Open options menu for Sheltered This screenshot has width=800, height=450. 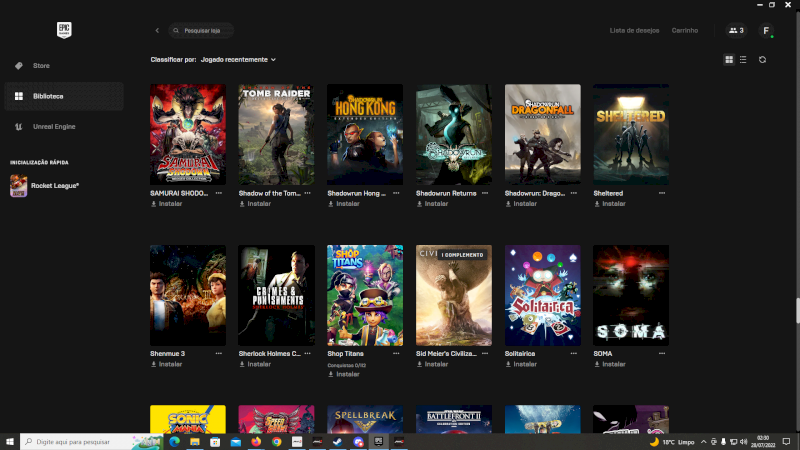coord(662,193)
